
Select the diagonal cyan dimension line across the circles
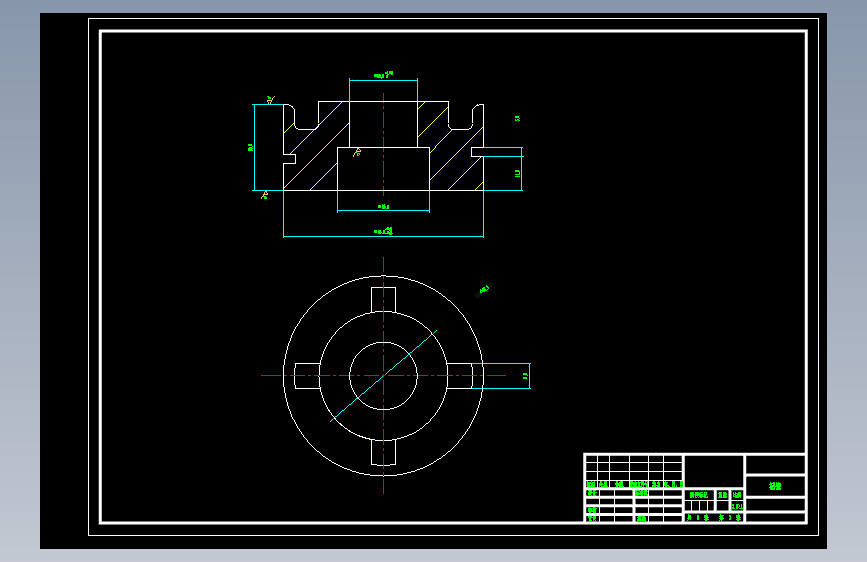[x=384, y=376]
